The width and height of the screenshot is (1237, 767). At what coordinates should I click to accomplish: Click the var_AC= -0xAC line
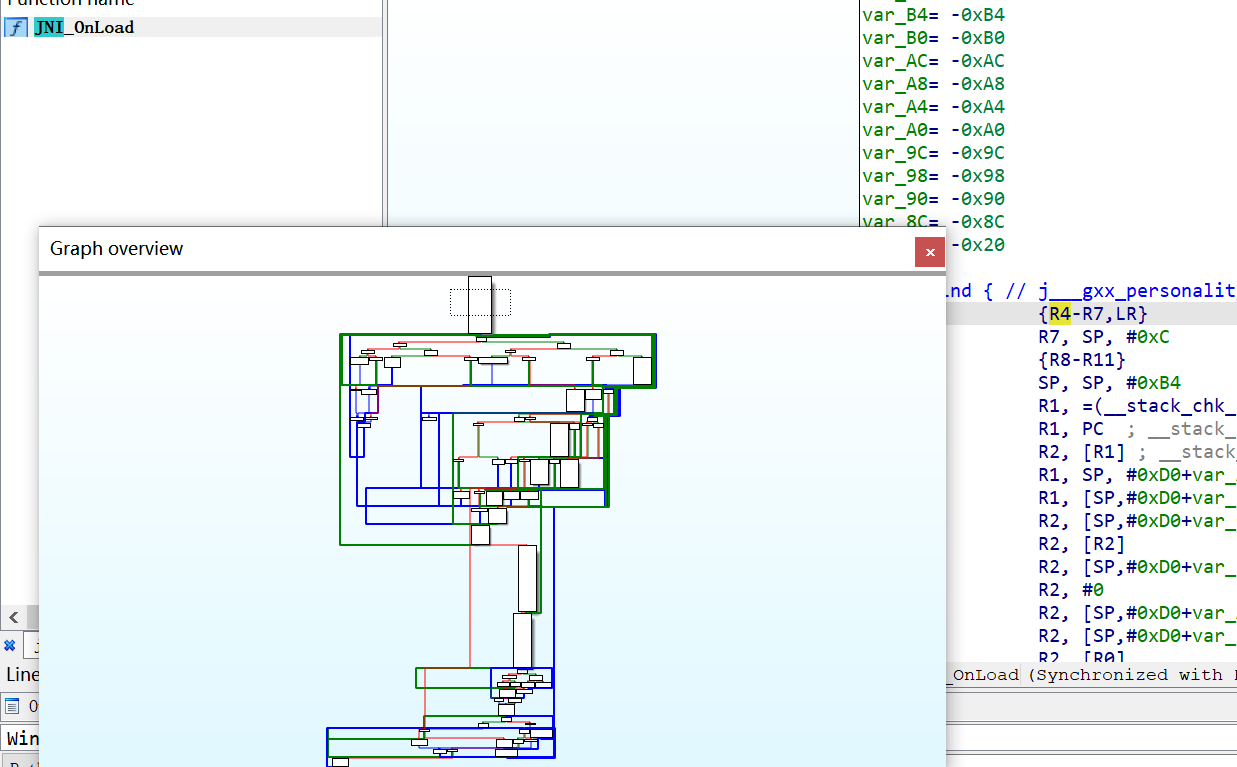[933, 61]
